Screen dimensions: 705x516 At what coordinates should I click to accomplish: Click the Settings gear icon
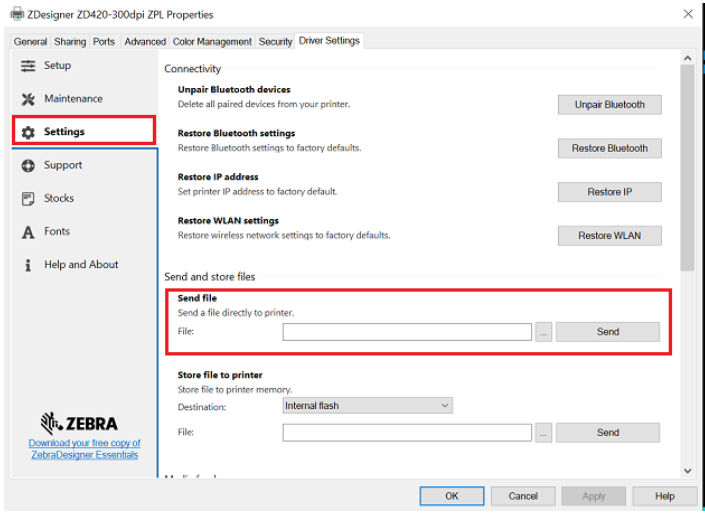coord(28,132)
